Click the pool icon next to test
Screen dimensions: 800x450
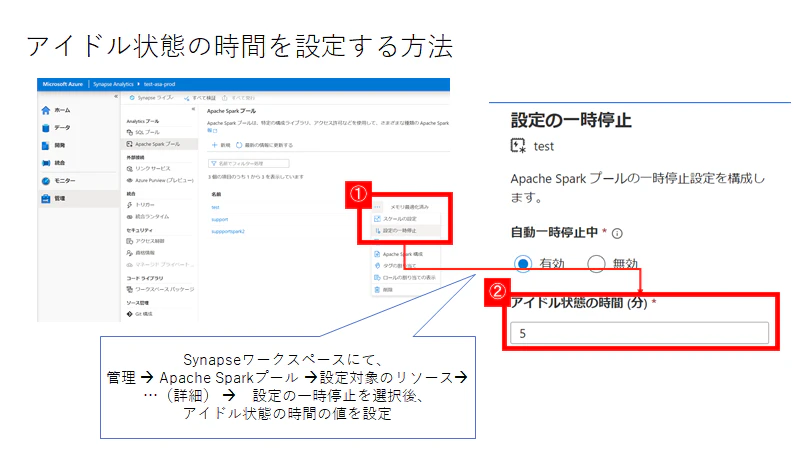pyautogui.click(x=518, y=146)
